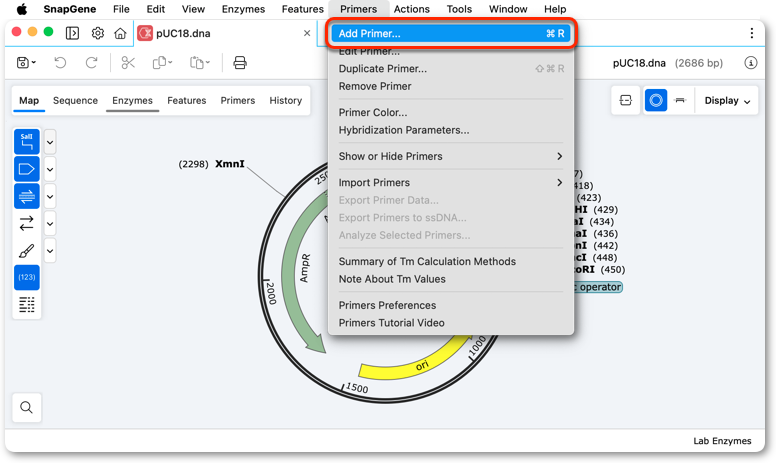Switch to circular map view
Screen dimensions: 776x463
click(656, 100)
